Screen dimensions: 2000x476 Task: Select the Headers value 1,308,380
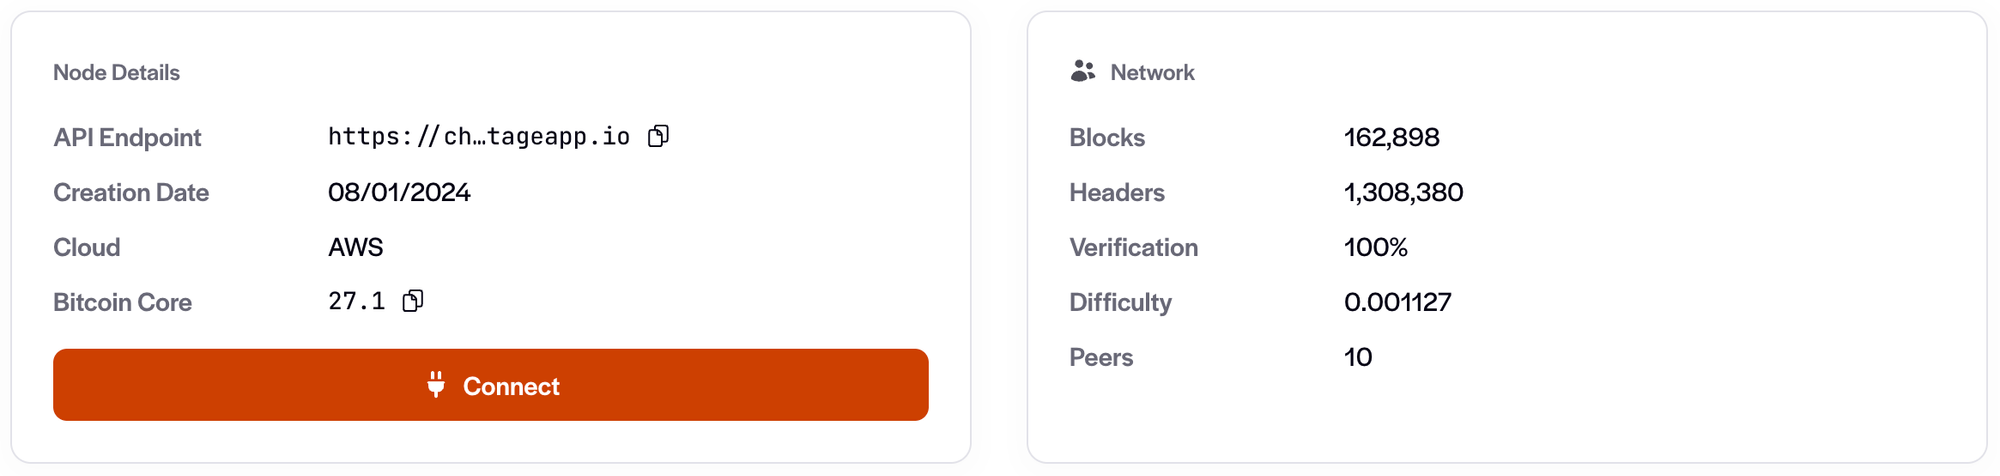[1403, 192]
